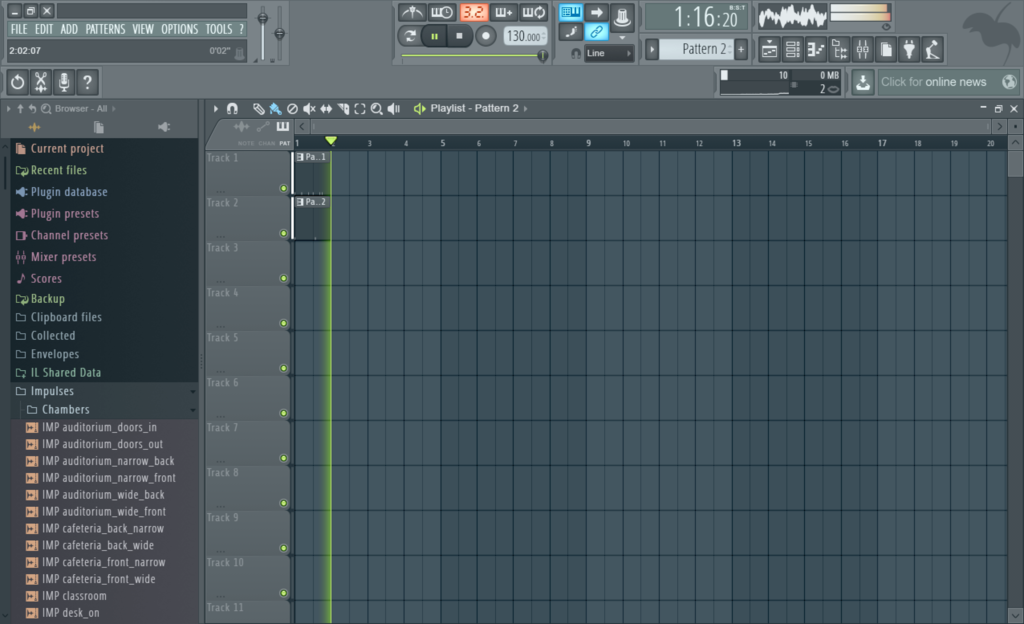Screen dimensions: 1024x624
Task: Toggle Playlist magnet snap icon
Action: coord(232,109)
